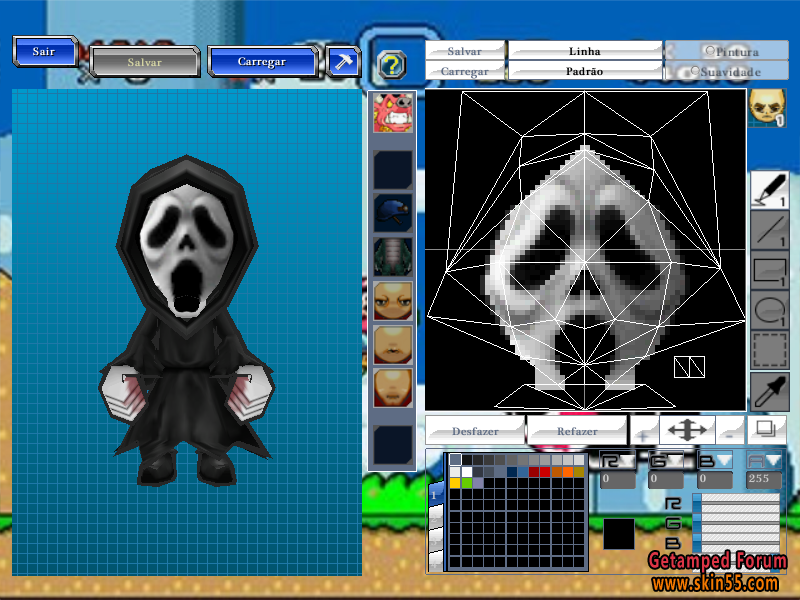Click the plus zoom-in button
800x600 pixels.
pyautogui.click(x=644, y=431)
